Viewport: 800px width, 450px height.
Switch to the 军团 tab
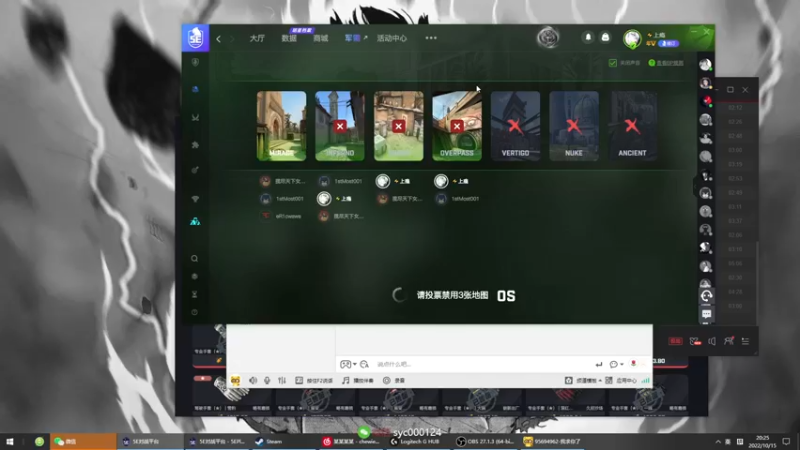click(353, 38)
